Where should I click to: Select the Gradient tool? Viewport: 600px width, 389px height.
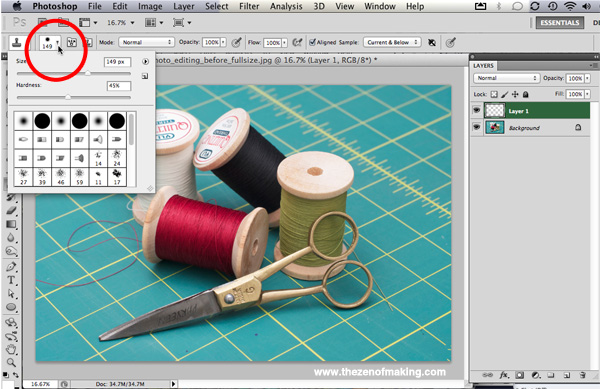[11, 224]
